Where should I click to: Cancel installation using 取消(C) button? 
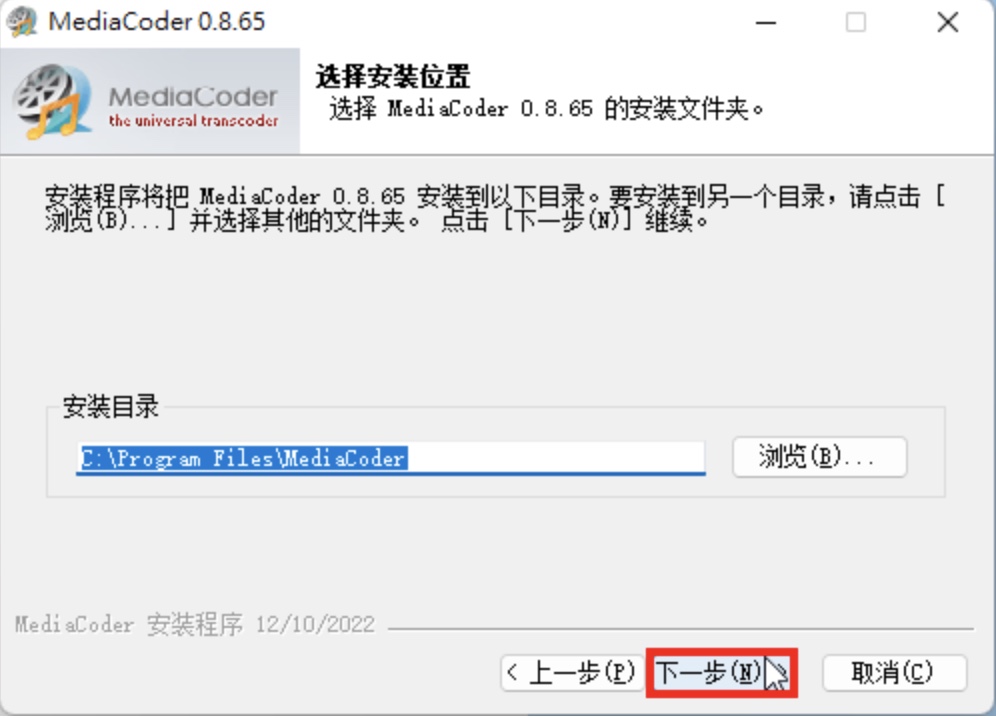[x=894, y=673]
